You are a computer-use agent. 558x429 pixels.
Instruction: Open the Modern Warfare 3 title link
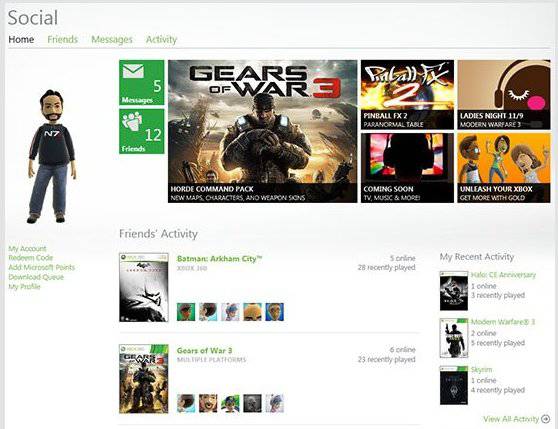coord(503,322)
